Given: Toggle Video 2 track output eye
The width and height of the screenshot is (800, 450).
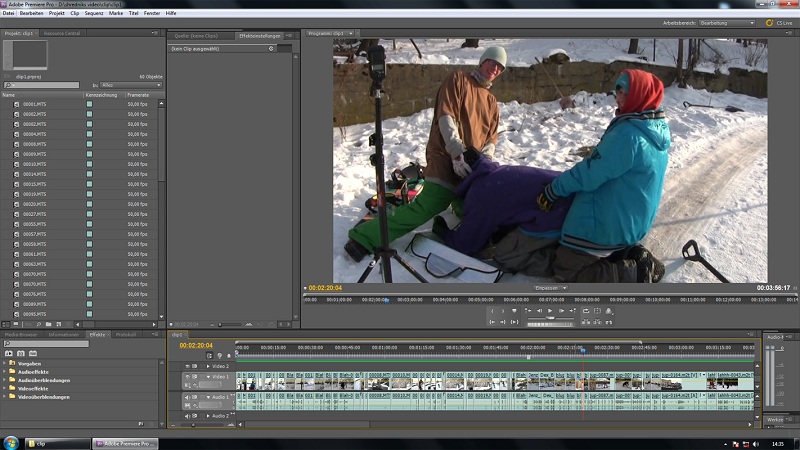Looking at the screenshot, I should coord(186,366).
